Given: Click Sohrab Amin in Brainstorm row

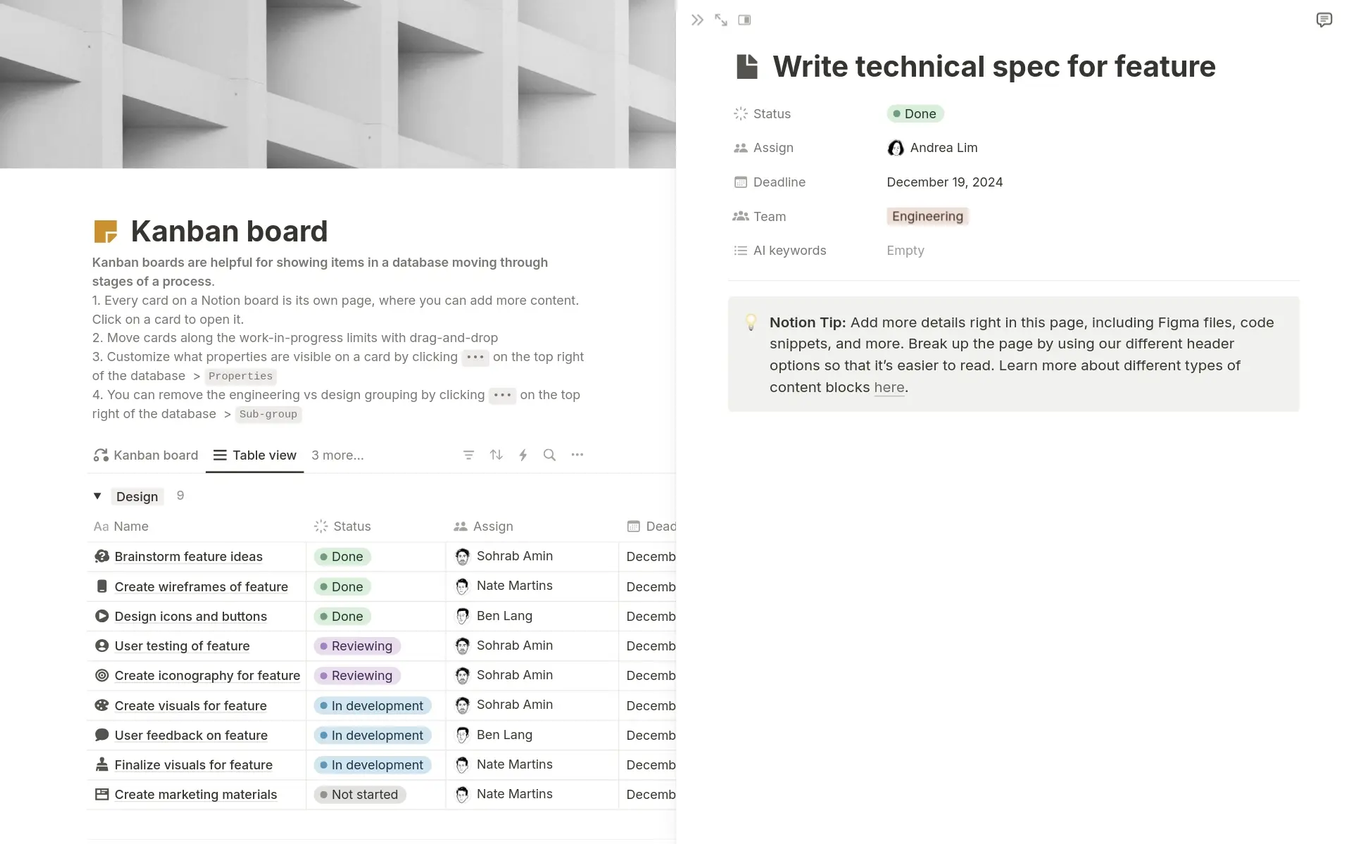Looking at the screenshot, I should click(x=503, y=556).
